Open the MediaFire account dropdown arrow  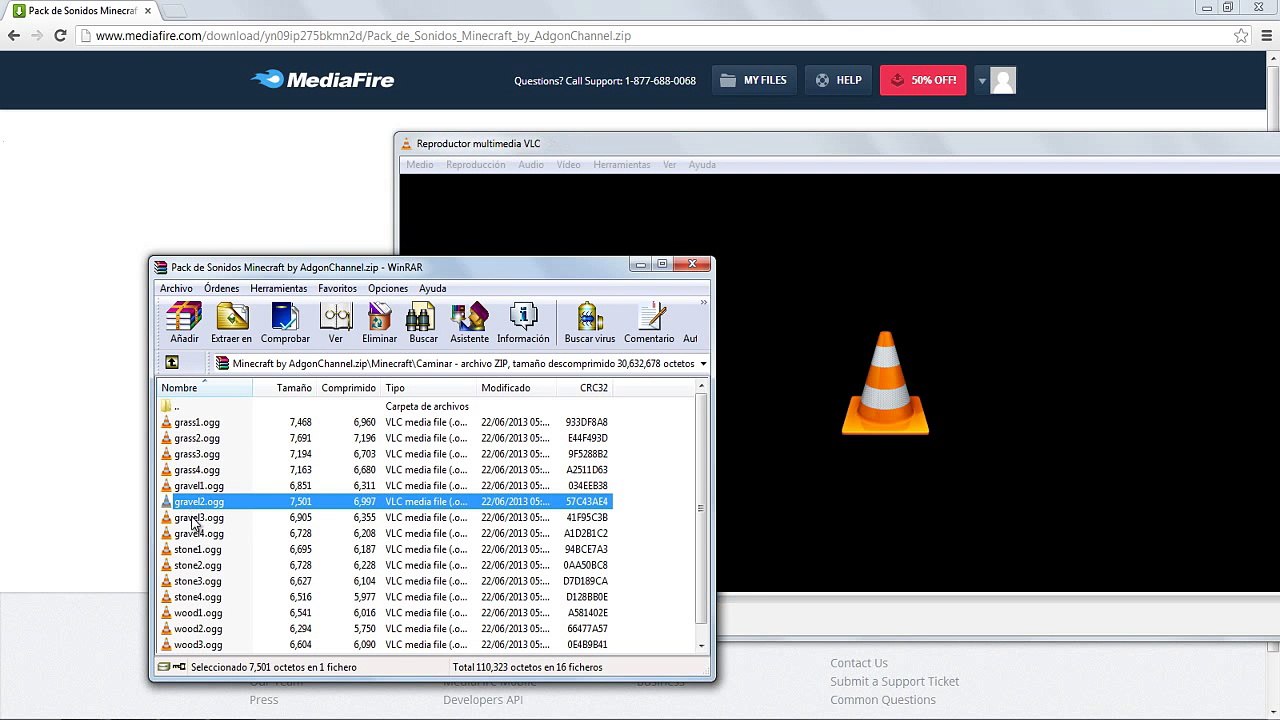pyautogui.click(x=982, y=80)
